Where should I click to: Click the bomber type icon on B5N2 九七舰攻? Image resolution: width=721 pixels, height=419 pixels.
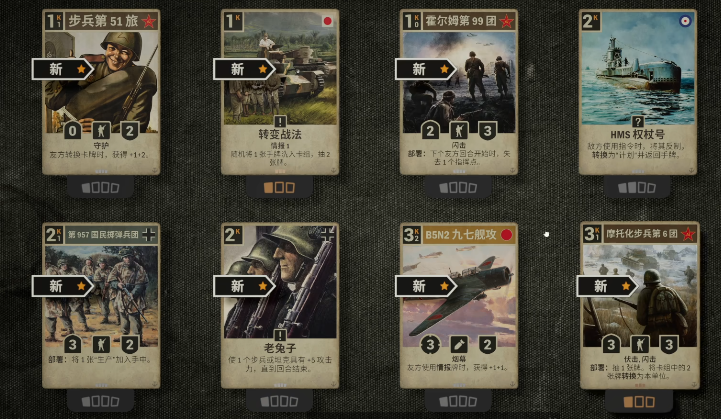coord(459,344)
